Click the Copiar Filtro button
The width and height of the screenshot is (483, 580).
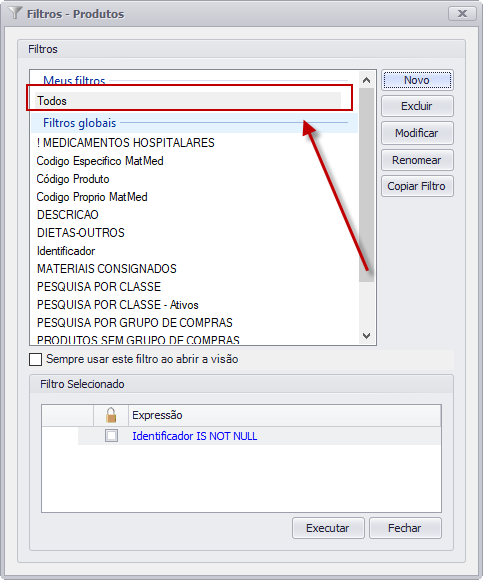tap(417, 186)
